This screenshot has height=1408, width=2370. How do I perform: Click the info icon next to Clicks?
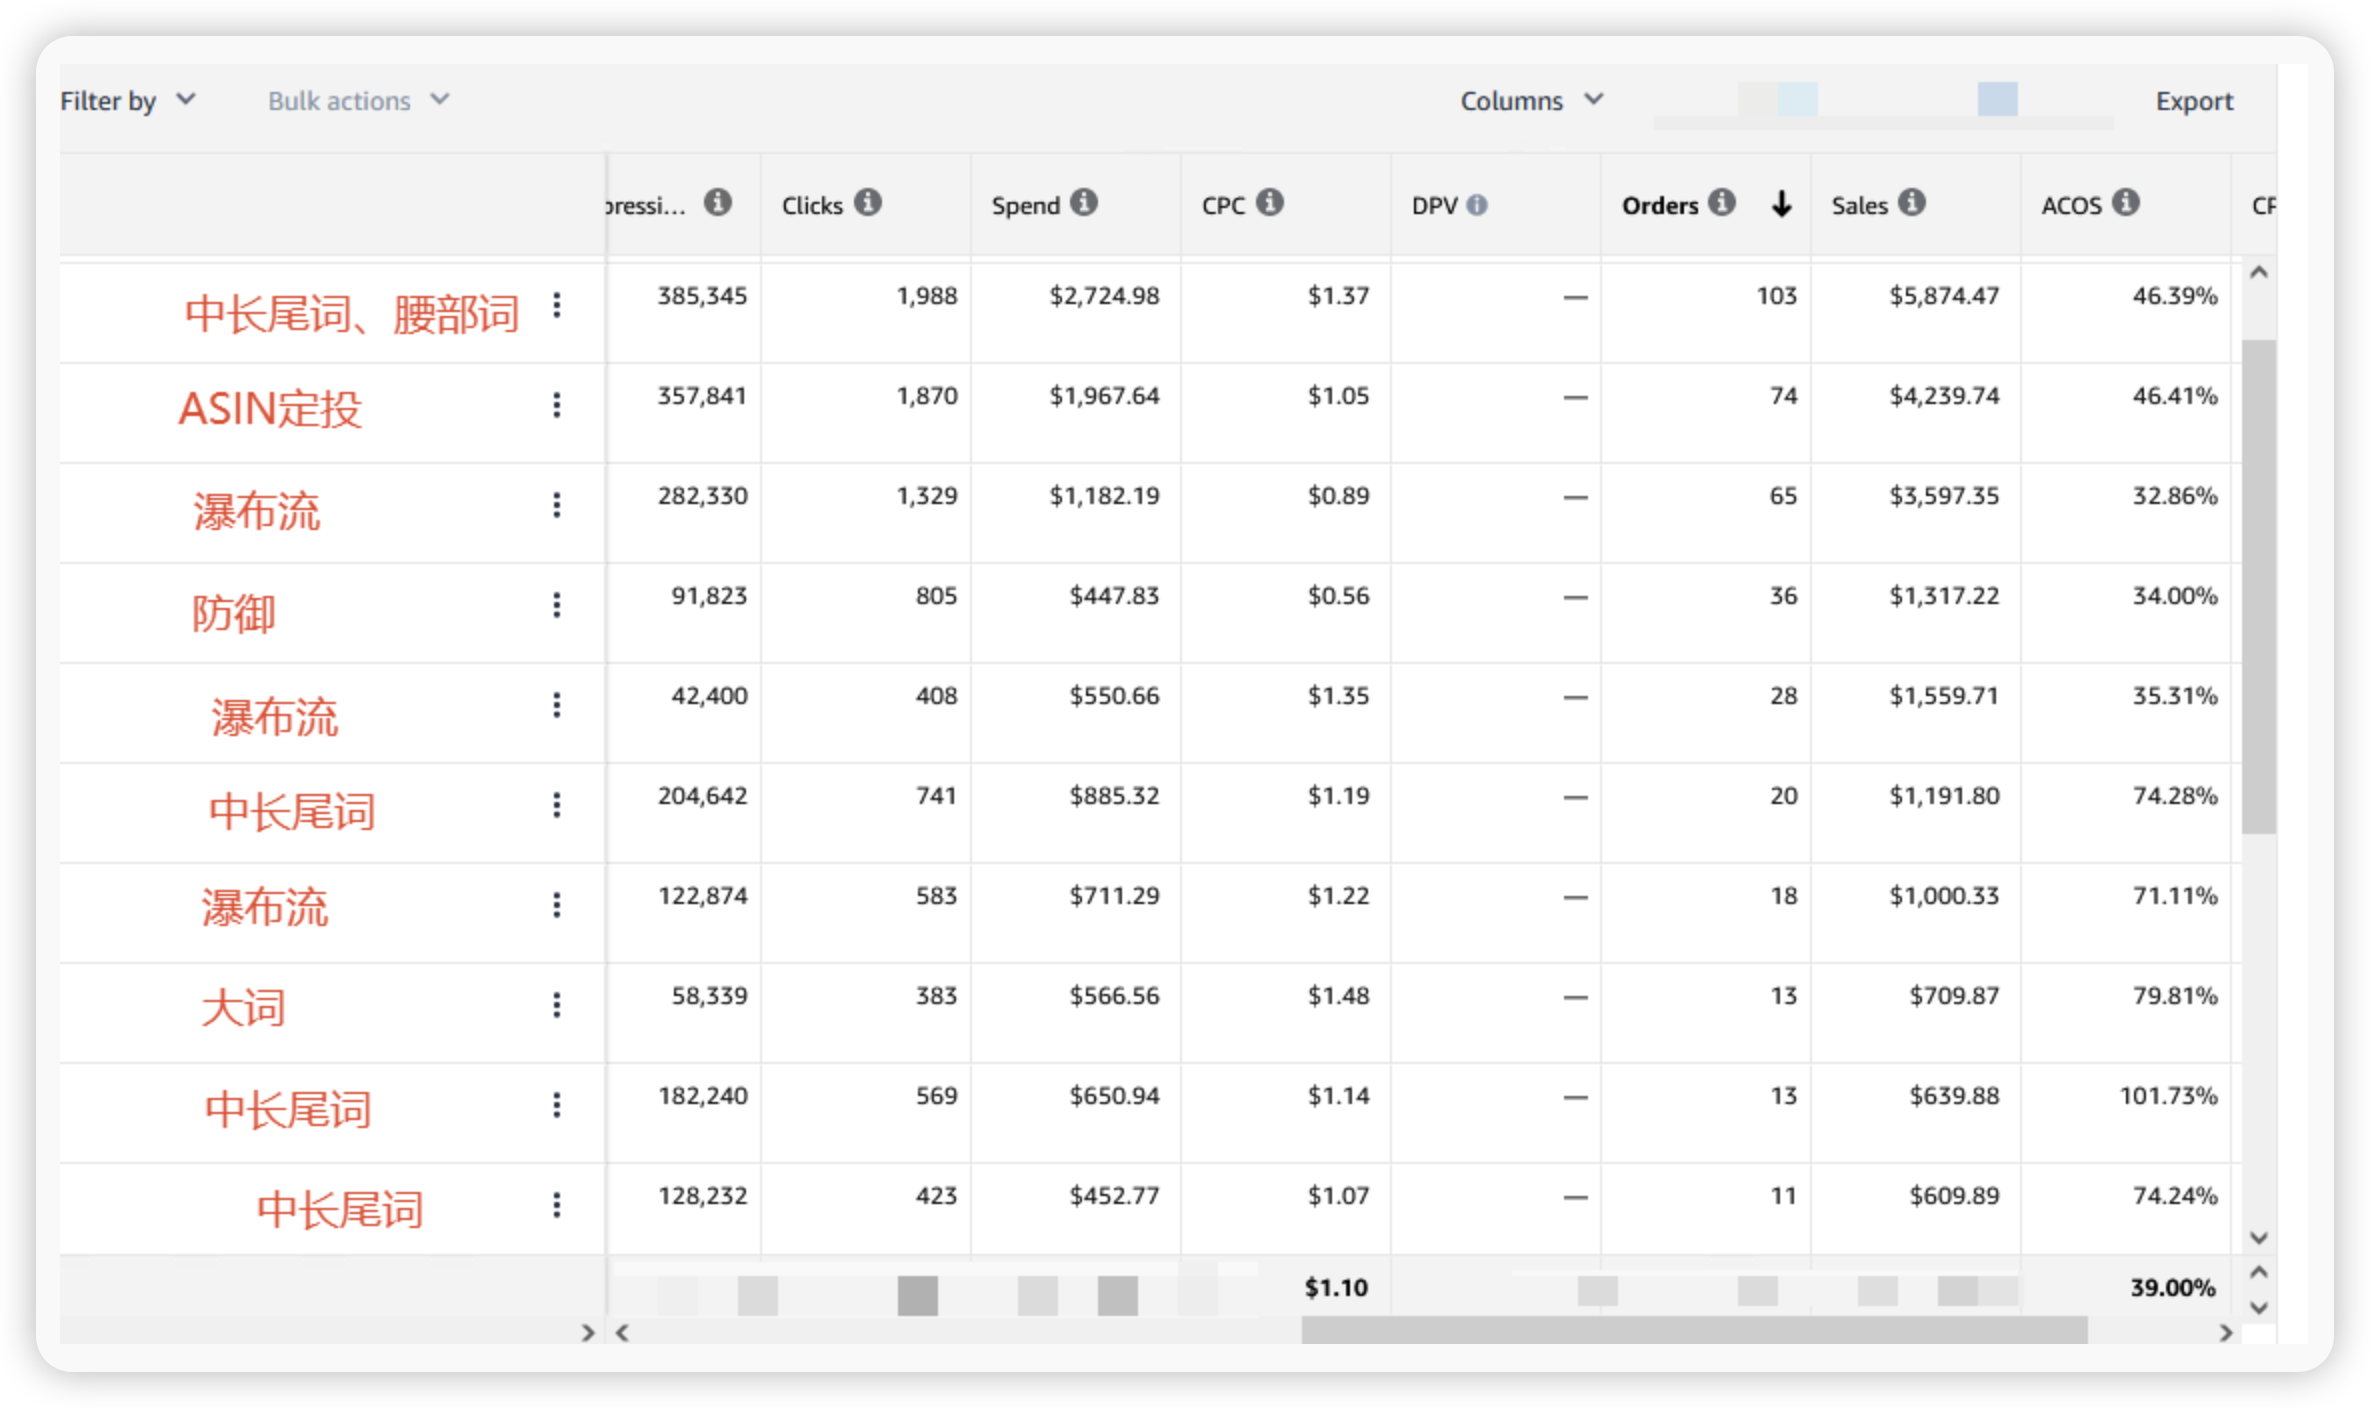[867, 203]
